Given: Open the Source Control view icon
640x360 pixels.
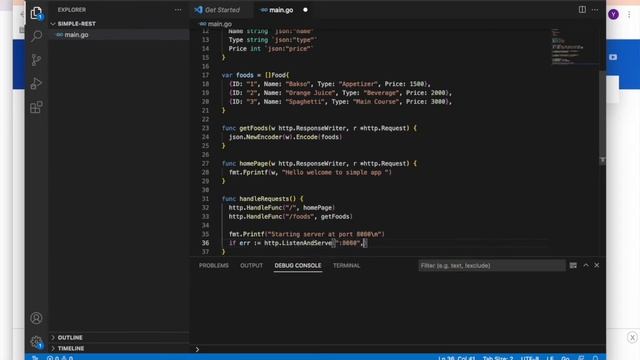Looking at the screenshot, I should click(36, 60).
